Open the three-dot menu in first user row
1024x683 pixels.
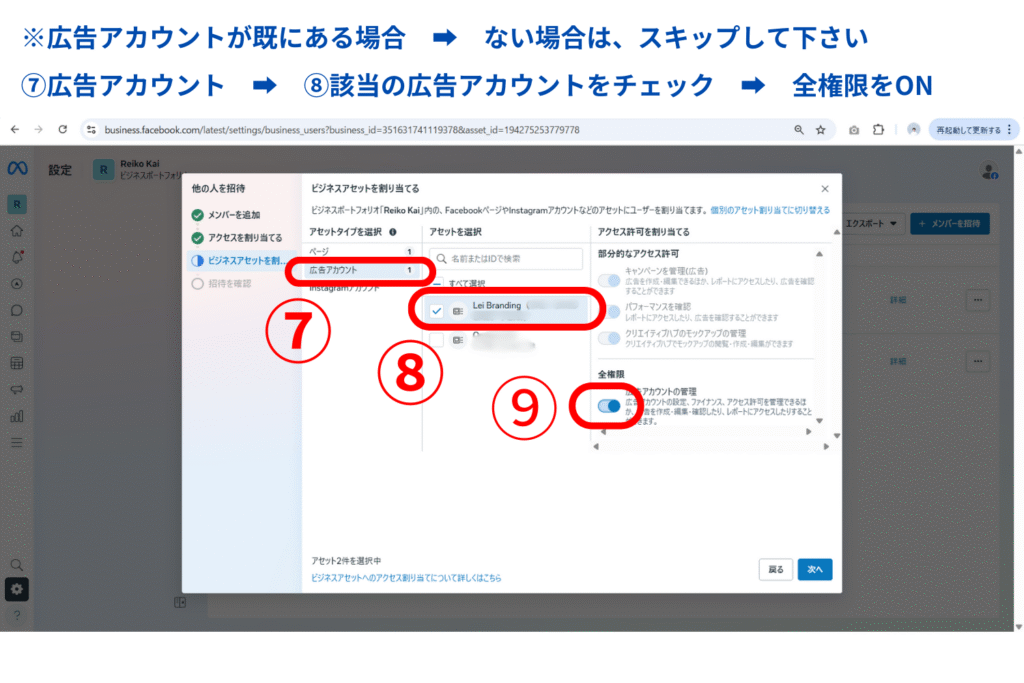(x=976, y=299)
